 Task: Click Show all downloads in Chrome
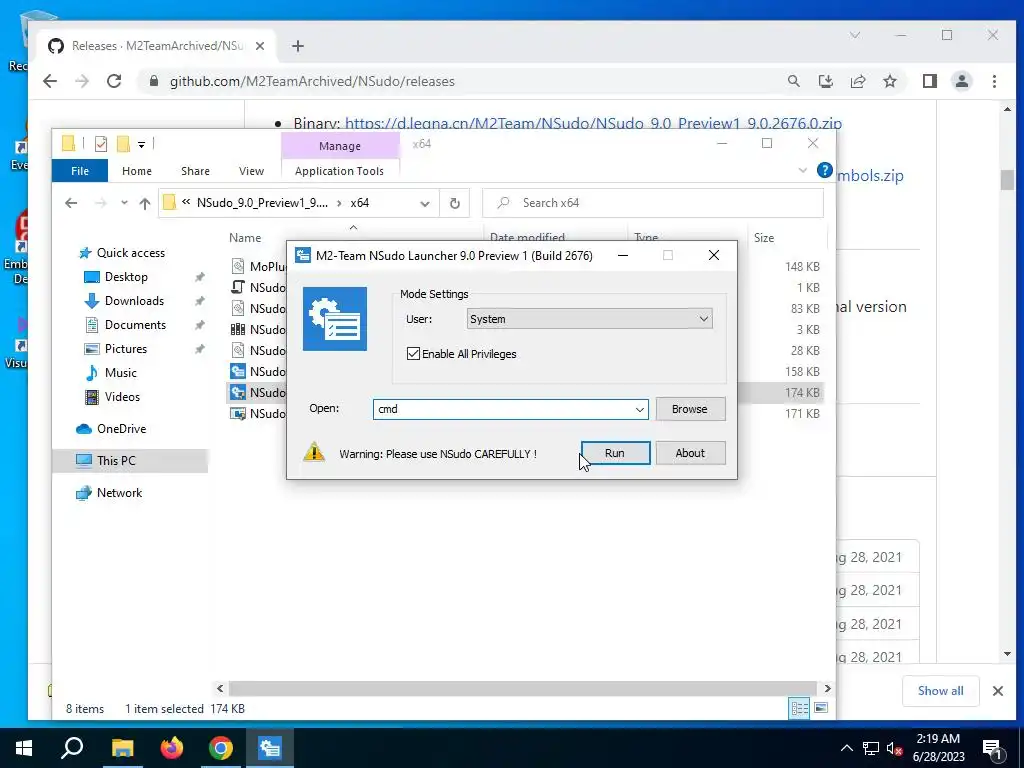(940, 691)
